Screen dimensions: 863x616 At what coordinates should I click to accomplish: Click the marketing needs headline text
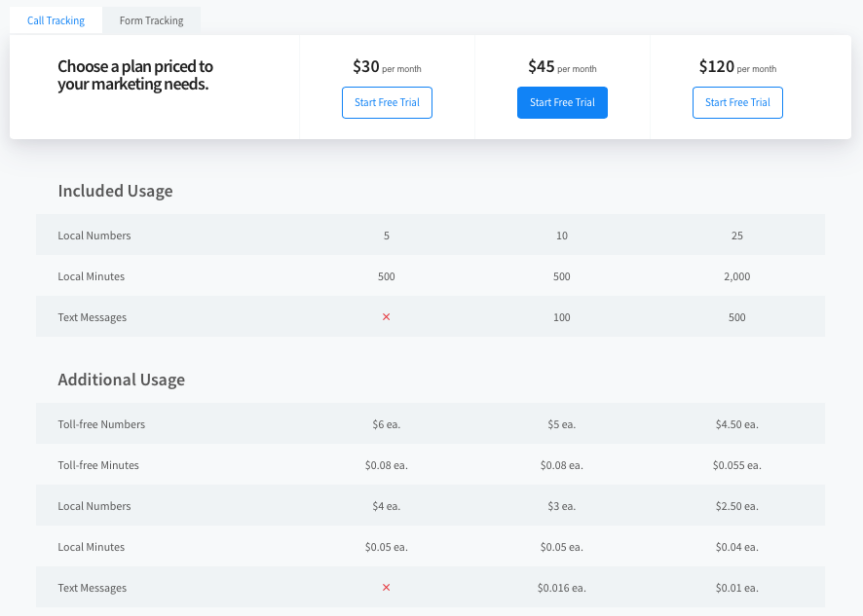135,75
